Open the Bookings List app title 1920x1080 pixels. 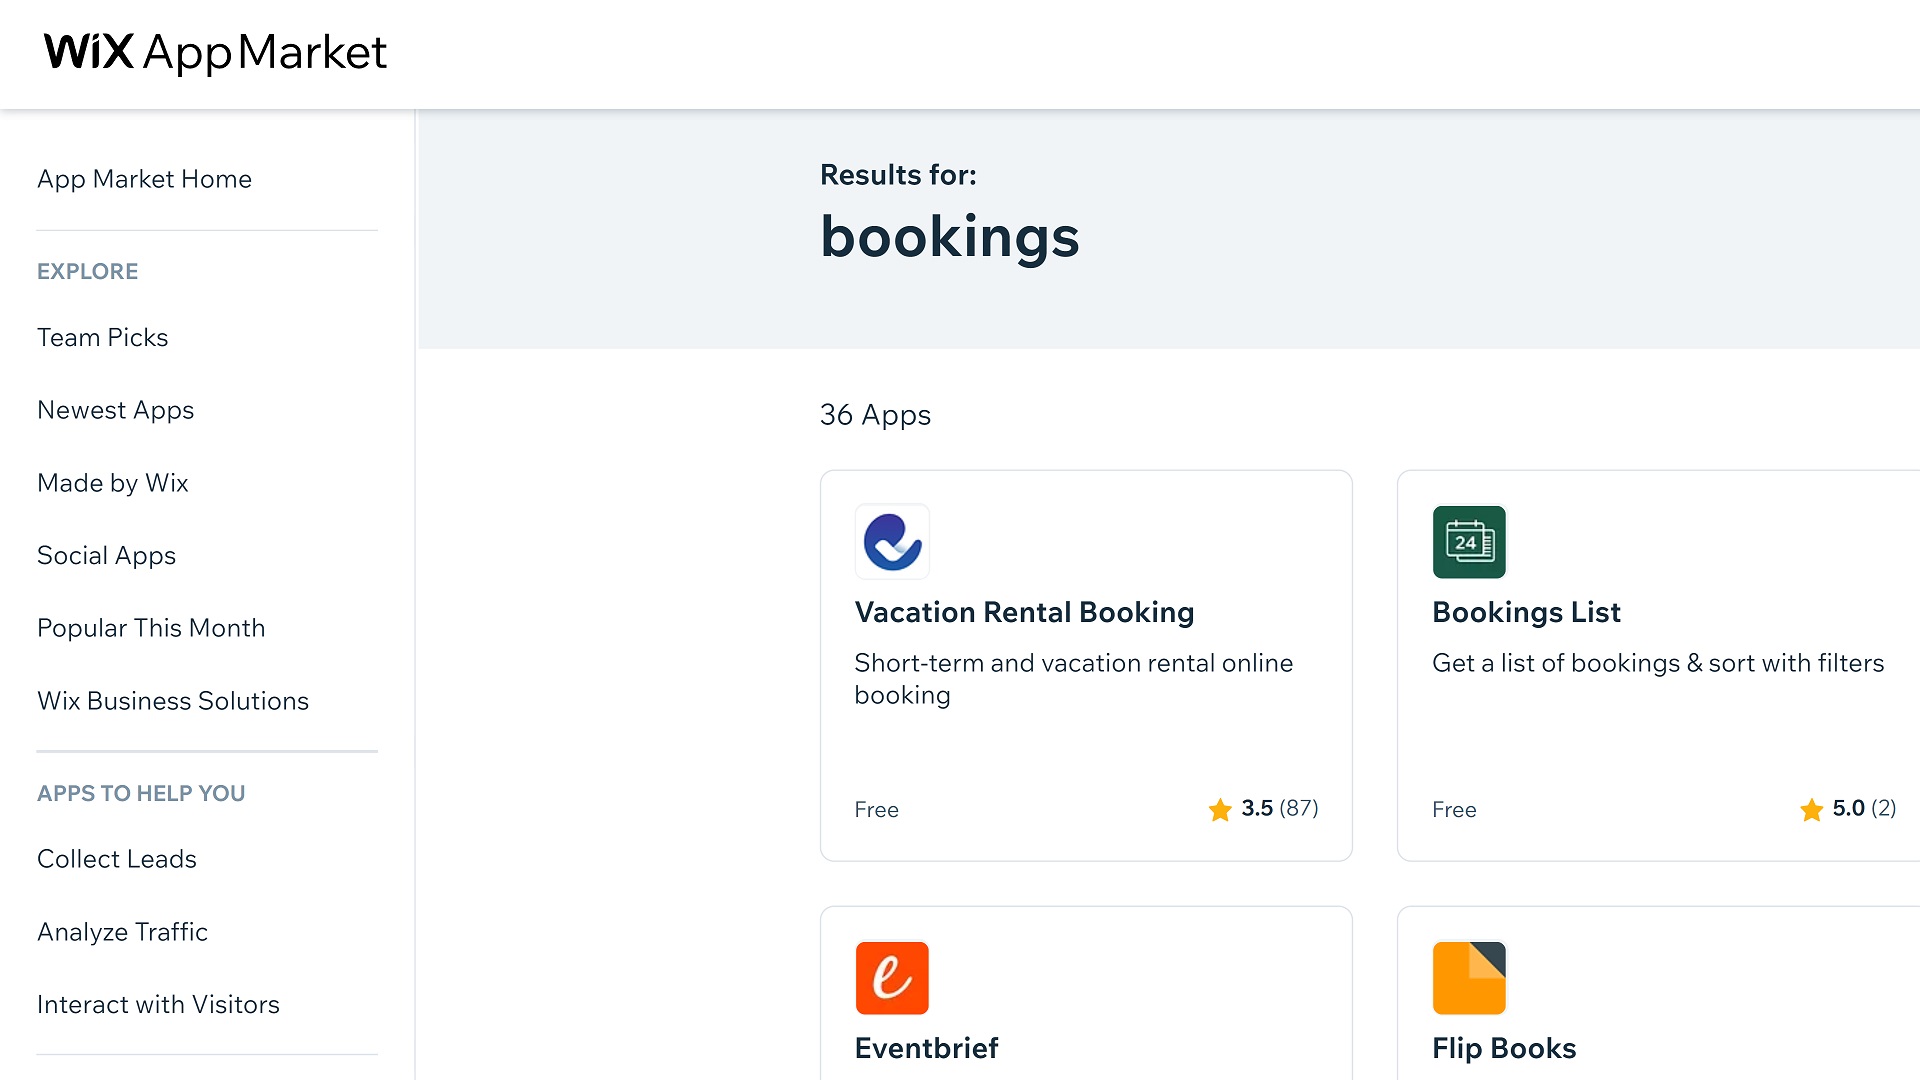click(x=1526, y=612)
